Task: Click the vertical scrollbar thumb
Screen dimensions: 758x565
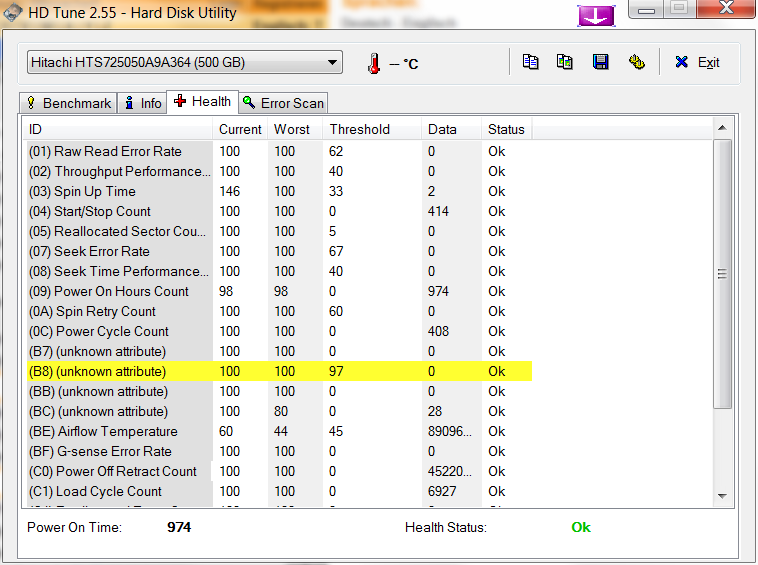Action: click(x=722, y=274)
